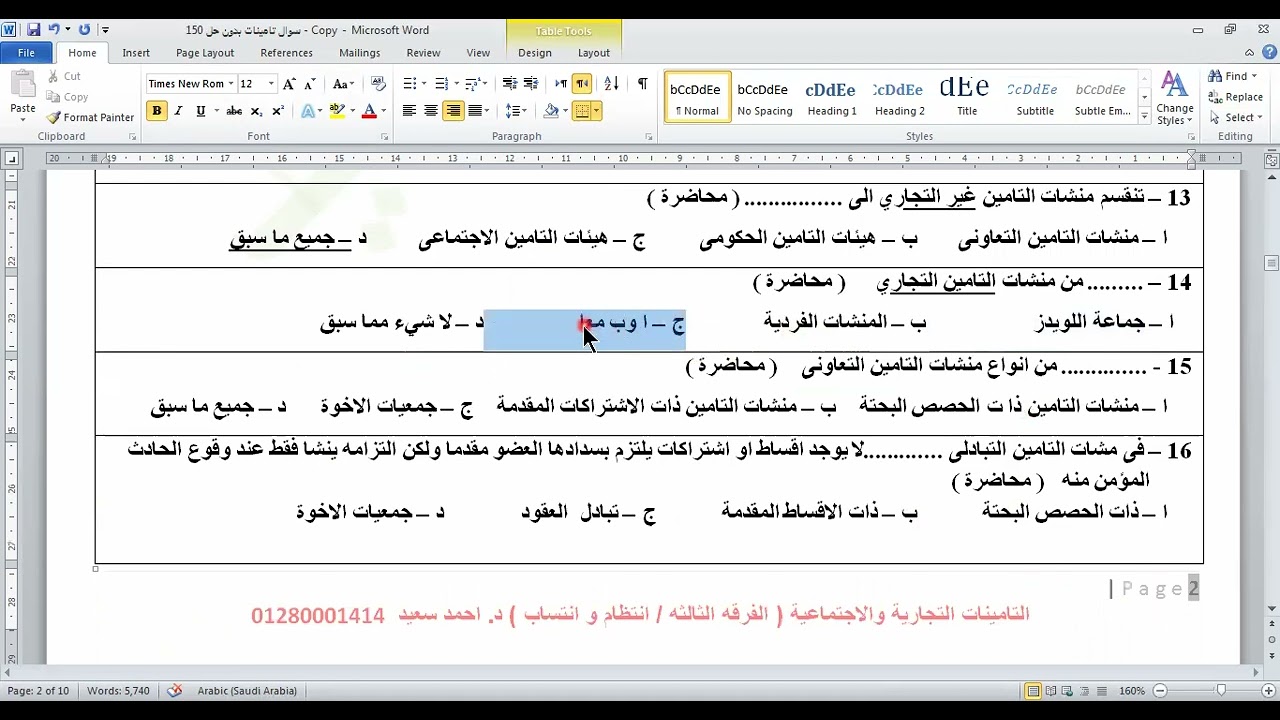Apply the No Spacing style
The height and width of the screenshot is (720, 1280).
[x=765, y=97]
